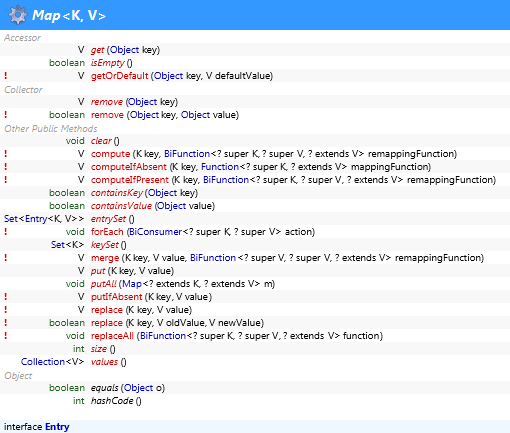Open the putAll method
The height and width of the screenshot is (433, 510).
coord(104,284)
